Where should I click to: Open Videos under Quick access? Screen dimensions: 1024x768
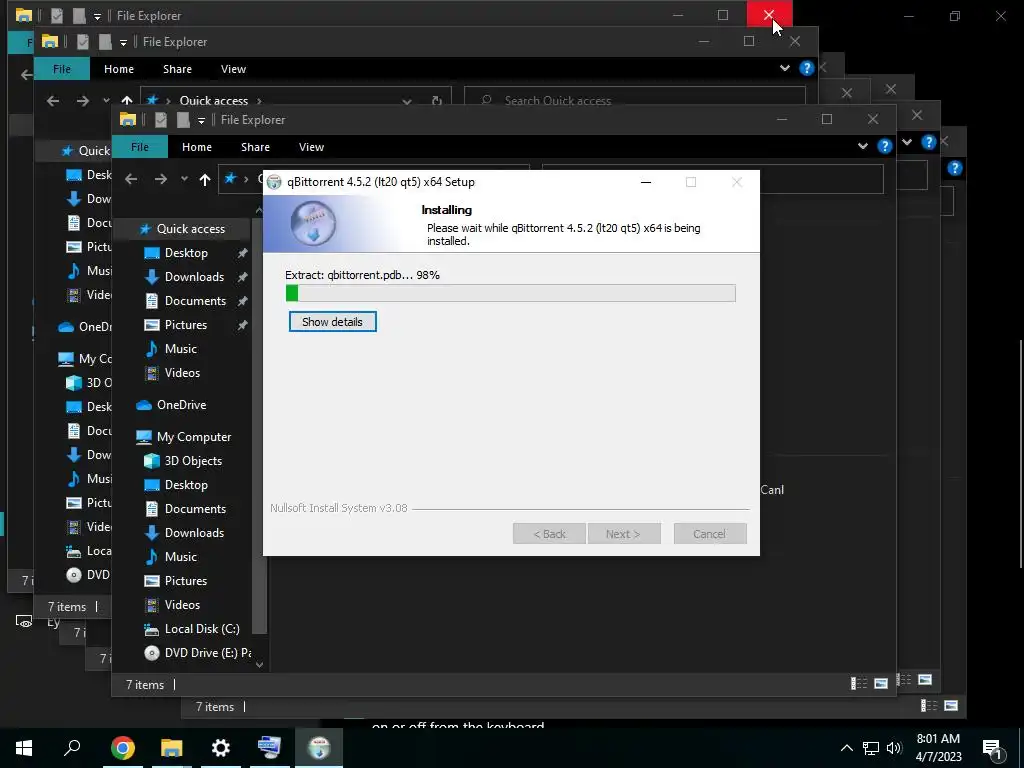coord(182,373)
